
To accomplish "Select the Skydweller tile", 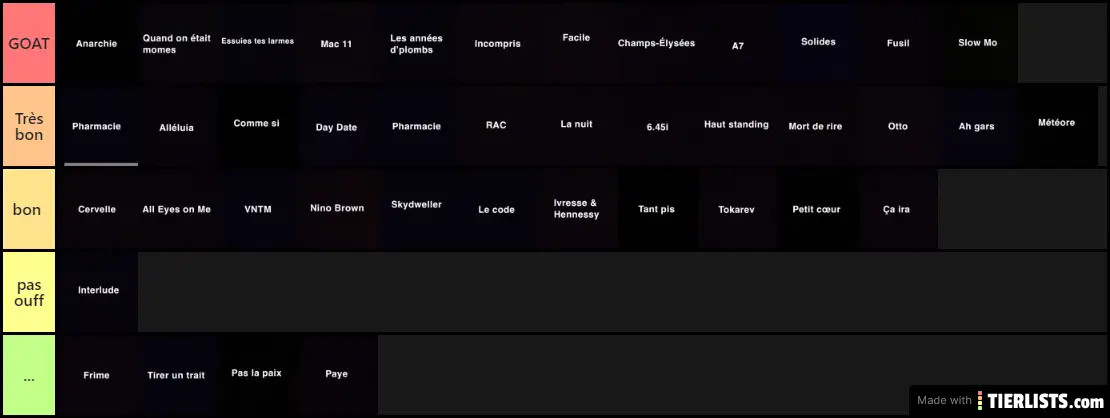I will (x=417, y=205).
